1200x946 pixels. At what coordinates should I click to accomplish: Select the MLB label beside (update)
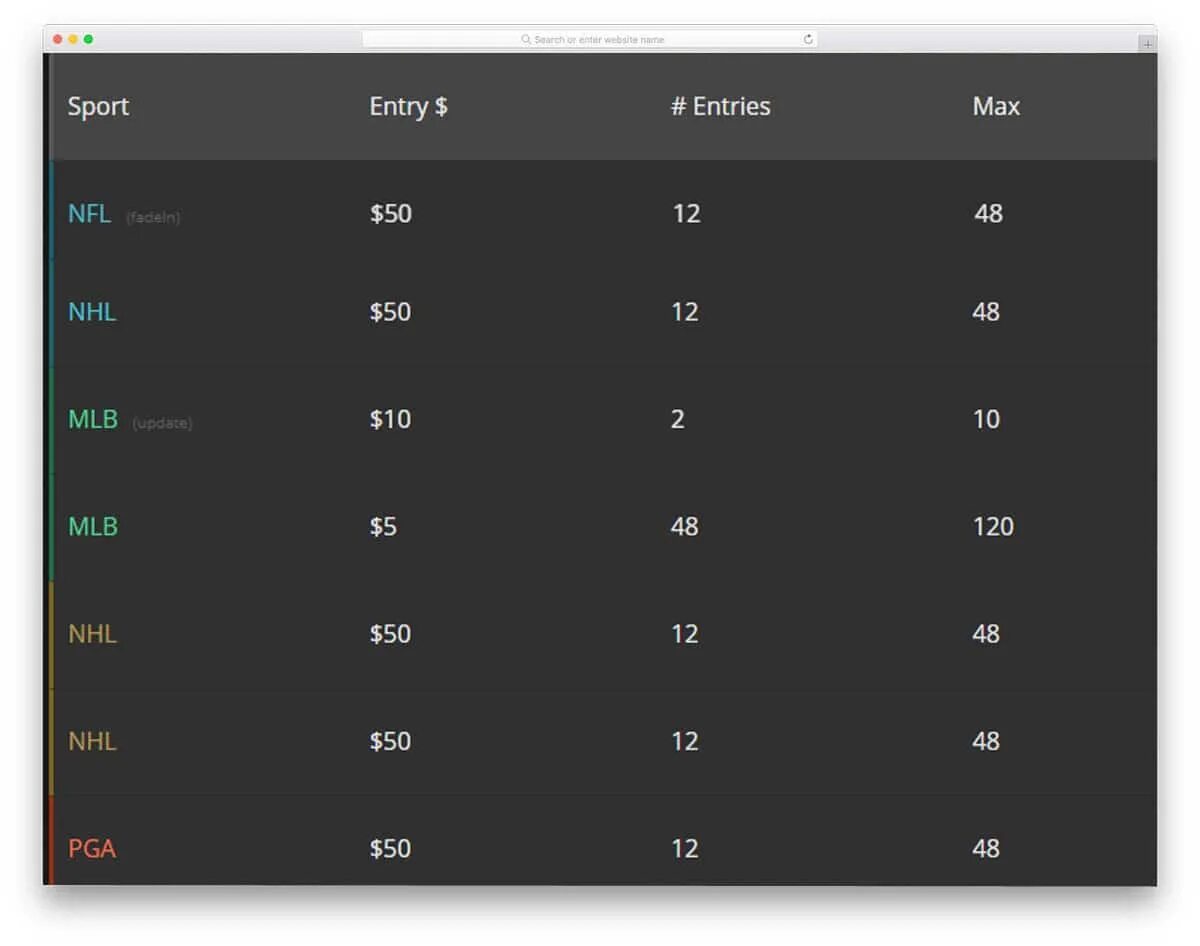tap(93, 419)
